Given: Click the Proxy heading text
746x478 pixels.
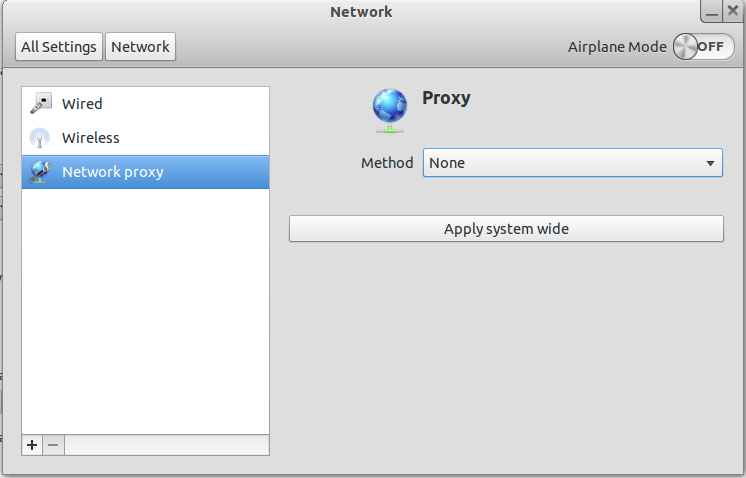Looking at the screenshot, I should [x=446, y=98].
